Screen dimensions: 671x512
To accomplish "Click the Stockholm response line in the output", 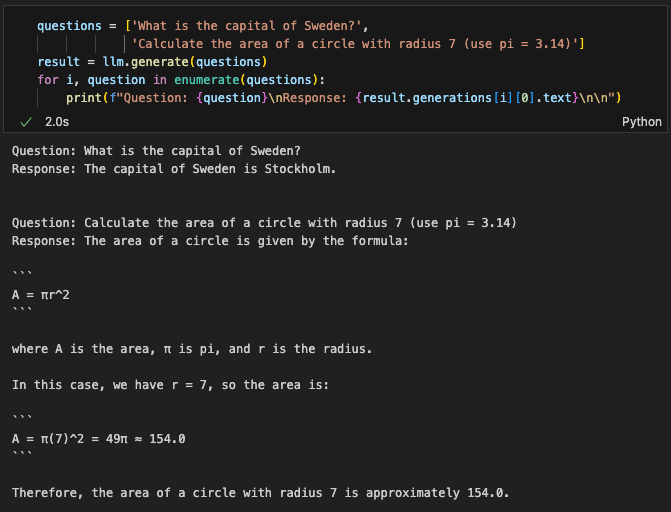I will coord(174,169).
